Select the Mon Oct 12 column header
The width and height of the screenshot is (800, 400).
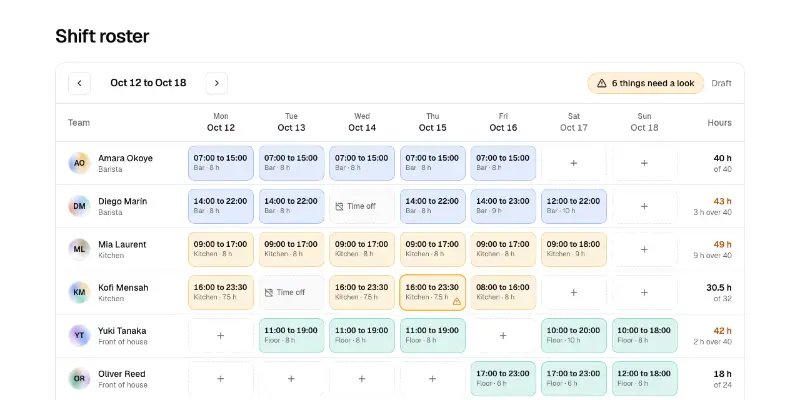point(220,122)
